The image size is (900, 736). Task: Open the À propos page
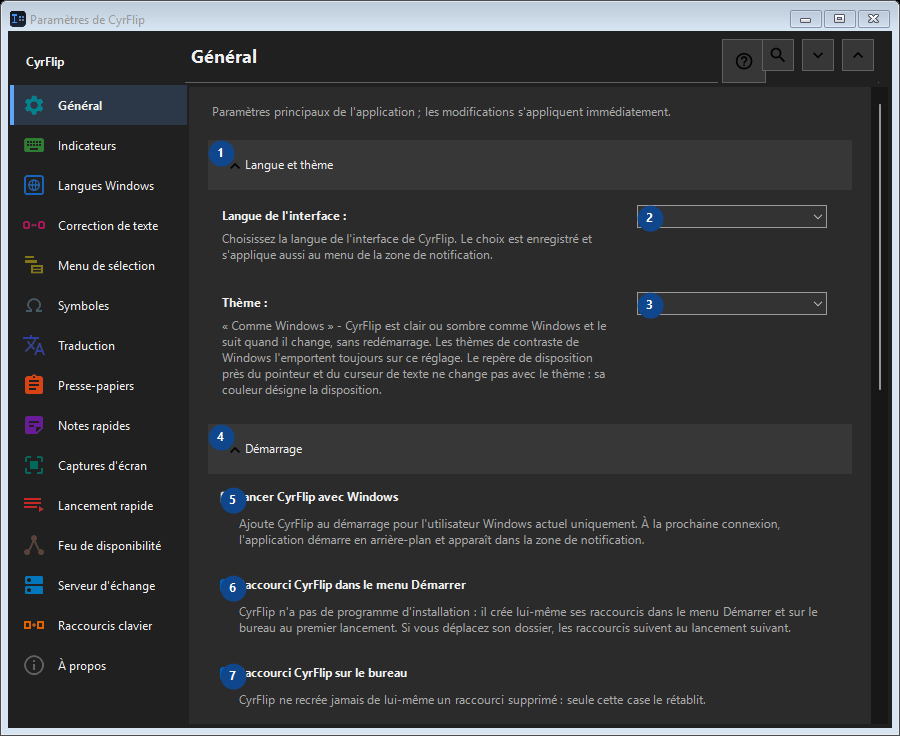(x=99, y=666)
